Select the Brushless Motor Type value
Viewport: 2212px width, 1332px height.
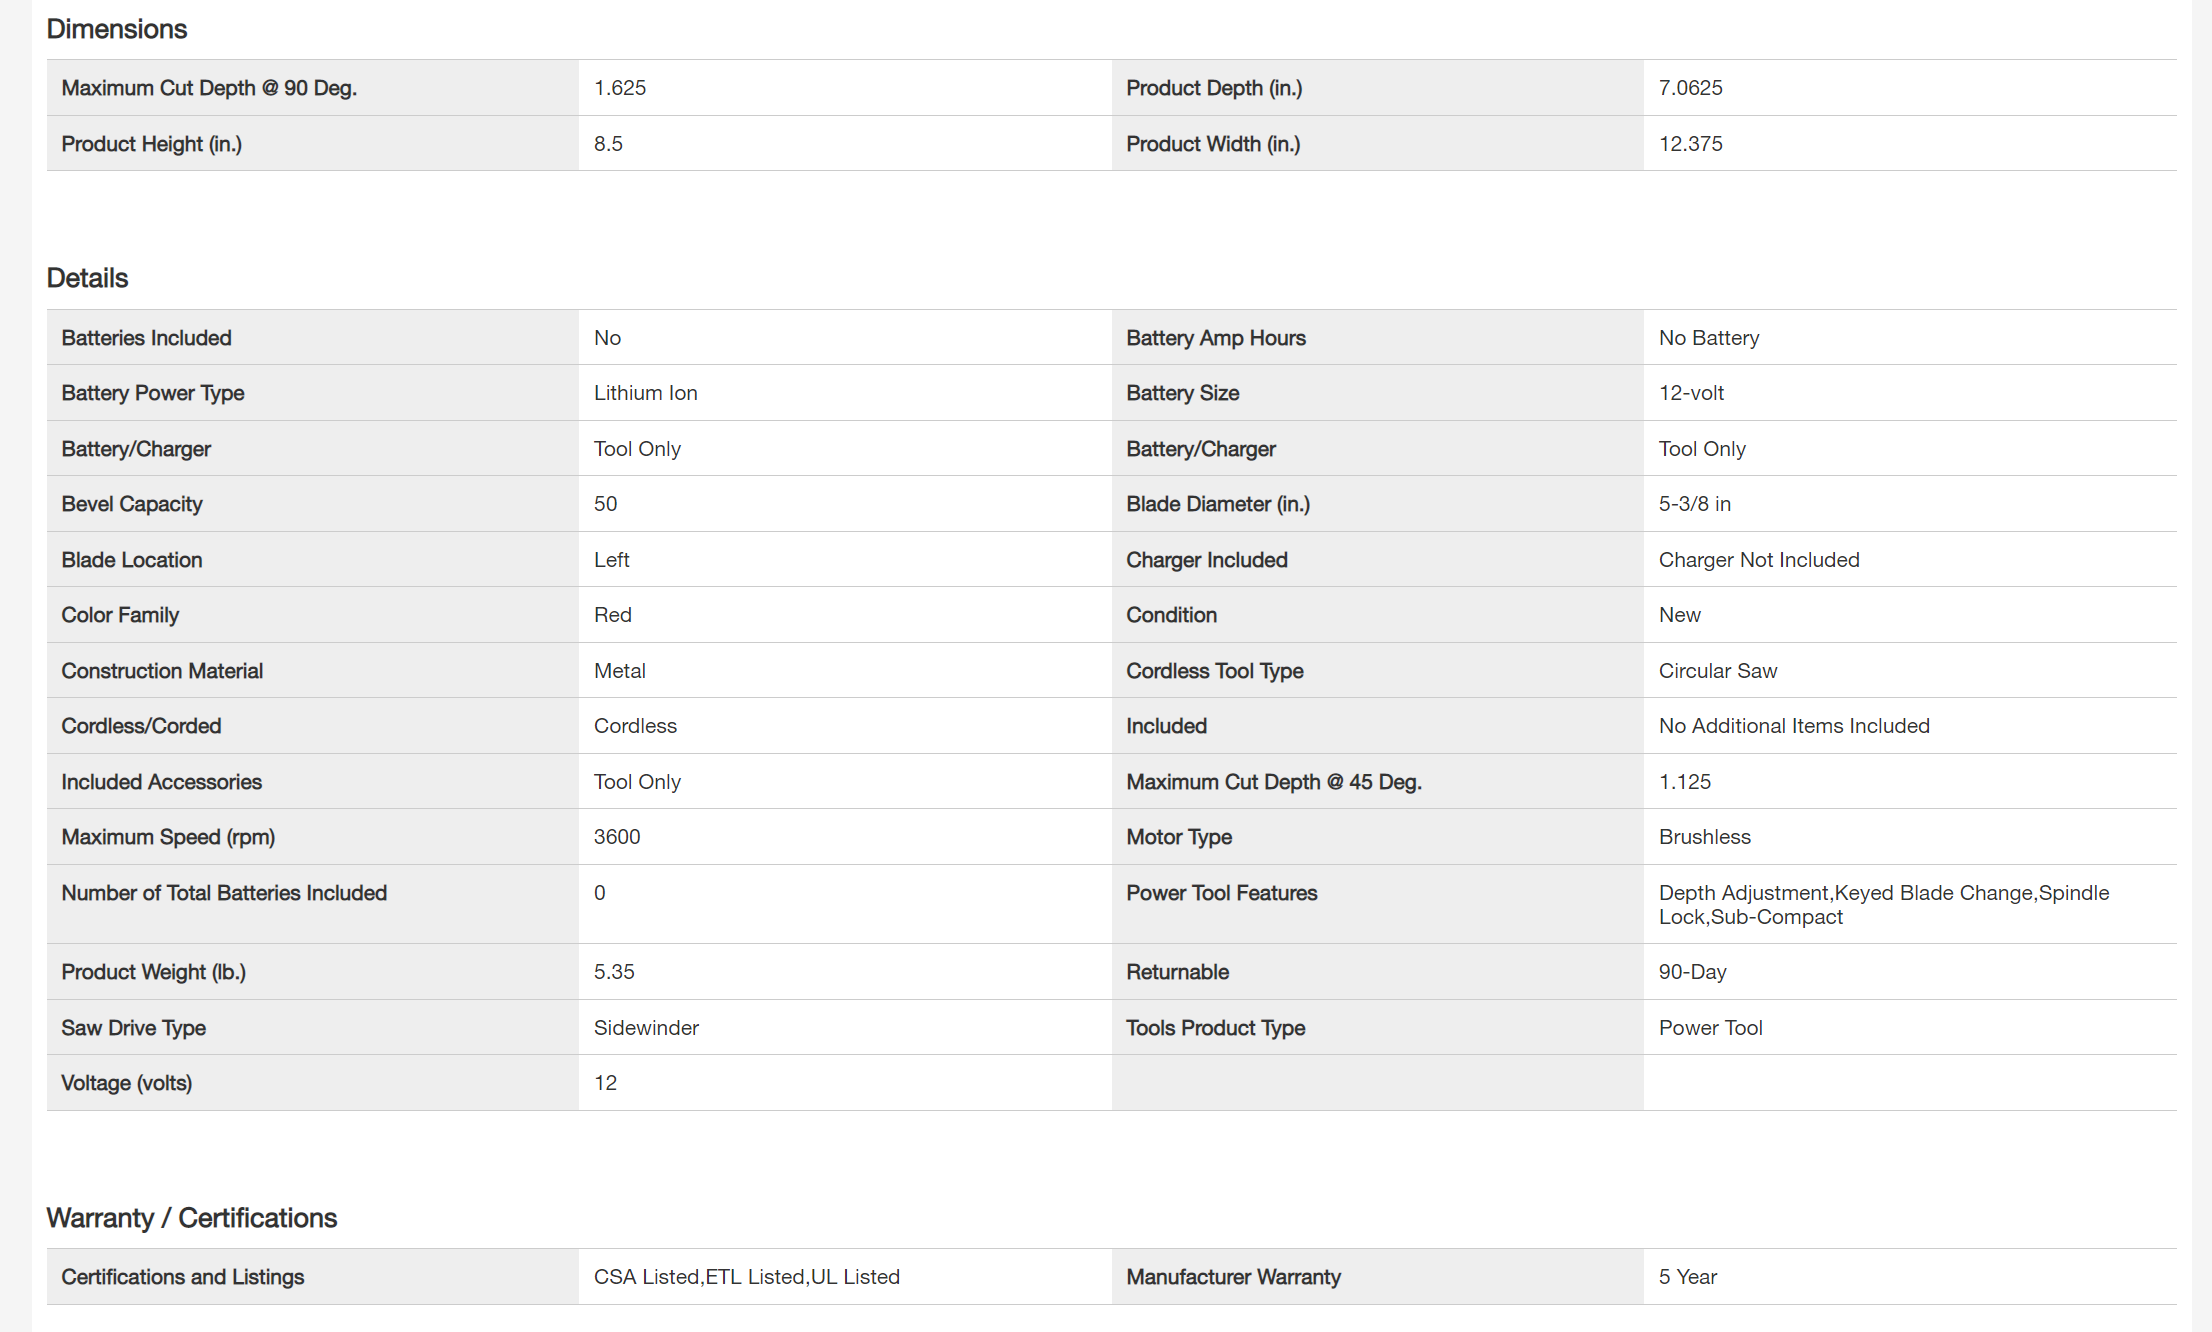[1704, 837]
